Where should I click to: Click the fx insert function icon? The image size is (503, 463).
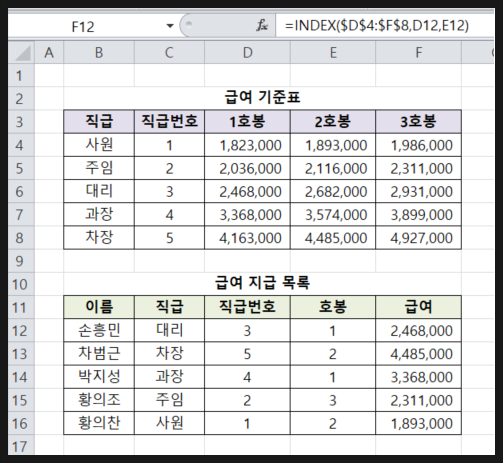click(262, 25)
